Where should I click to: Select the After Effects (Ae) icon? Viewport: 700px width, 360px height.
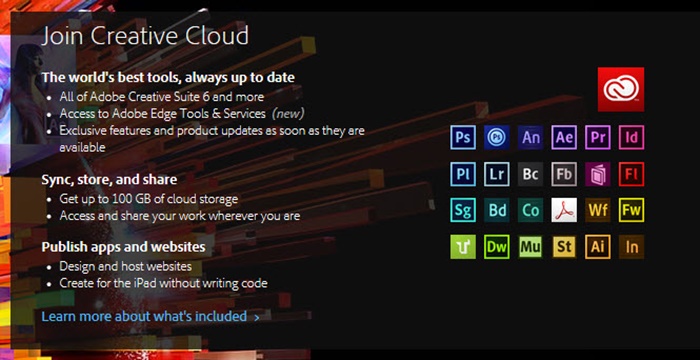click(x=564, y=137)
